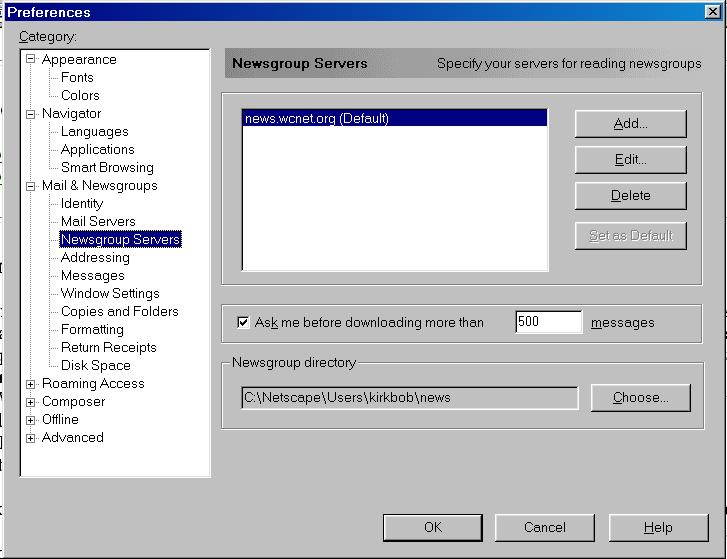Screen dimensions: 727x559
Task: Delete the selected newsgroup server
Action: (630, 196)
